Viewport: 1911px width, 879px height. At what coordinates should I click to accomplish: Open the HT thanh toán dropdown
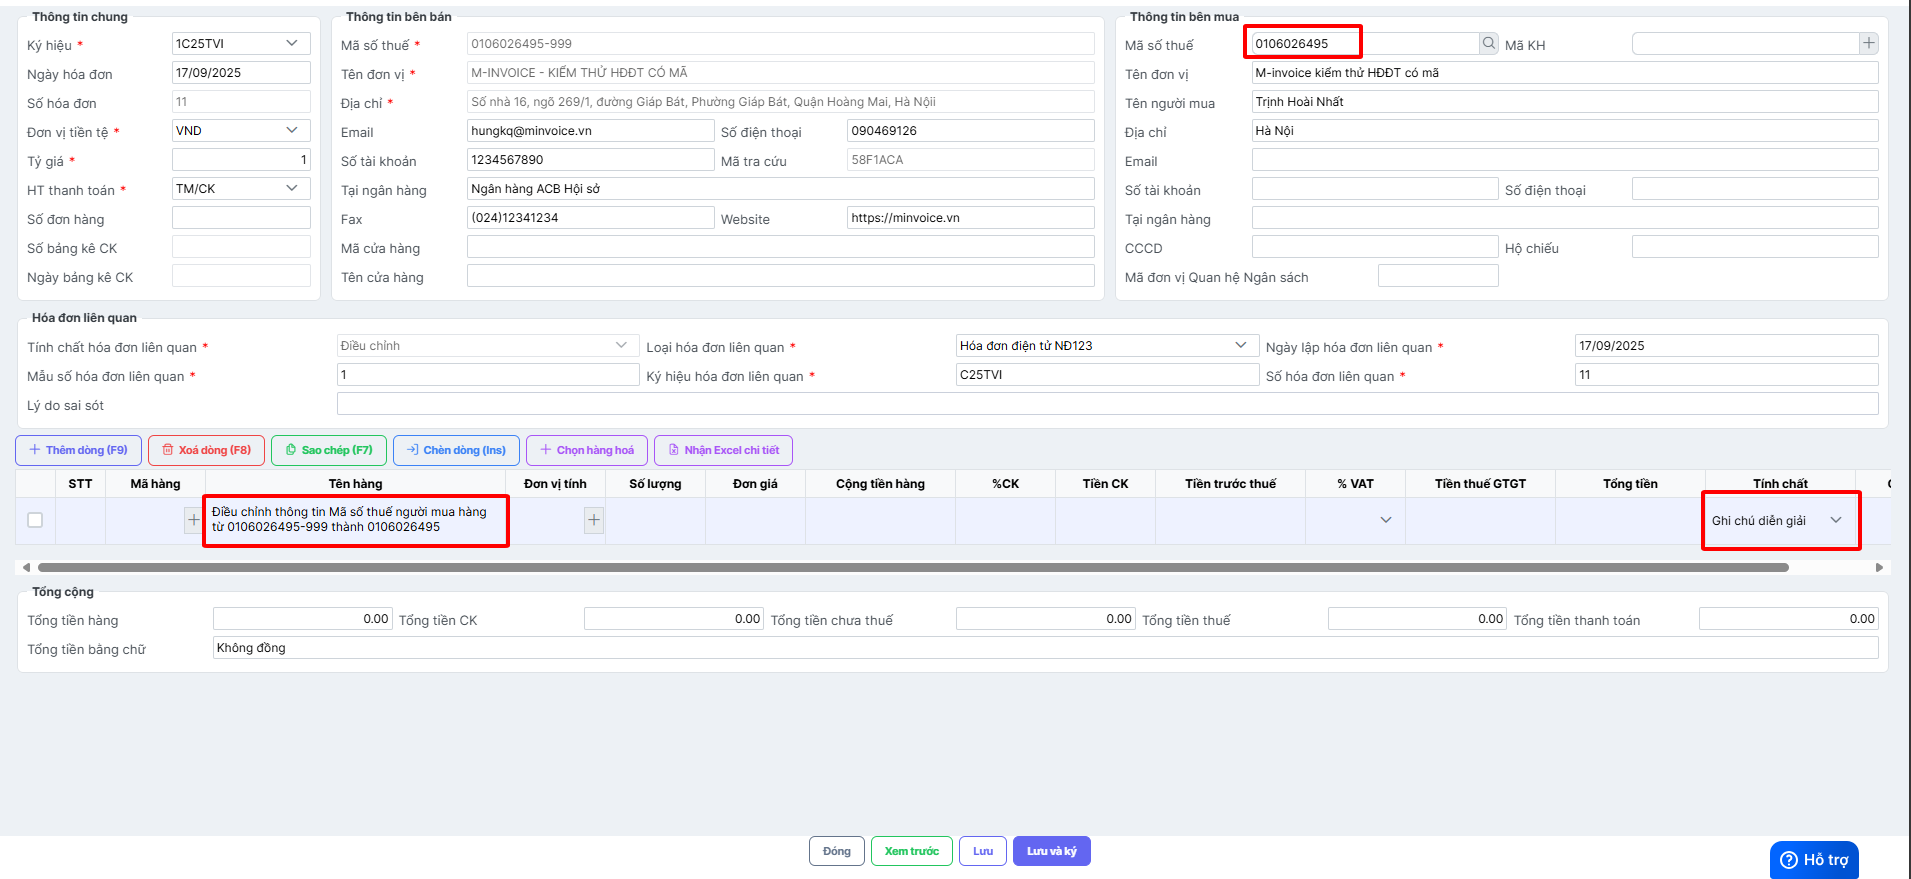point(291,189)
